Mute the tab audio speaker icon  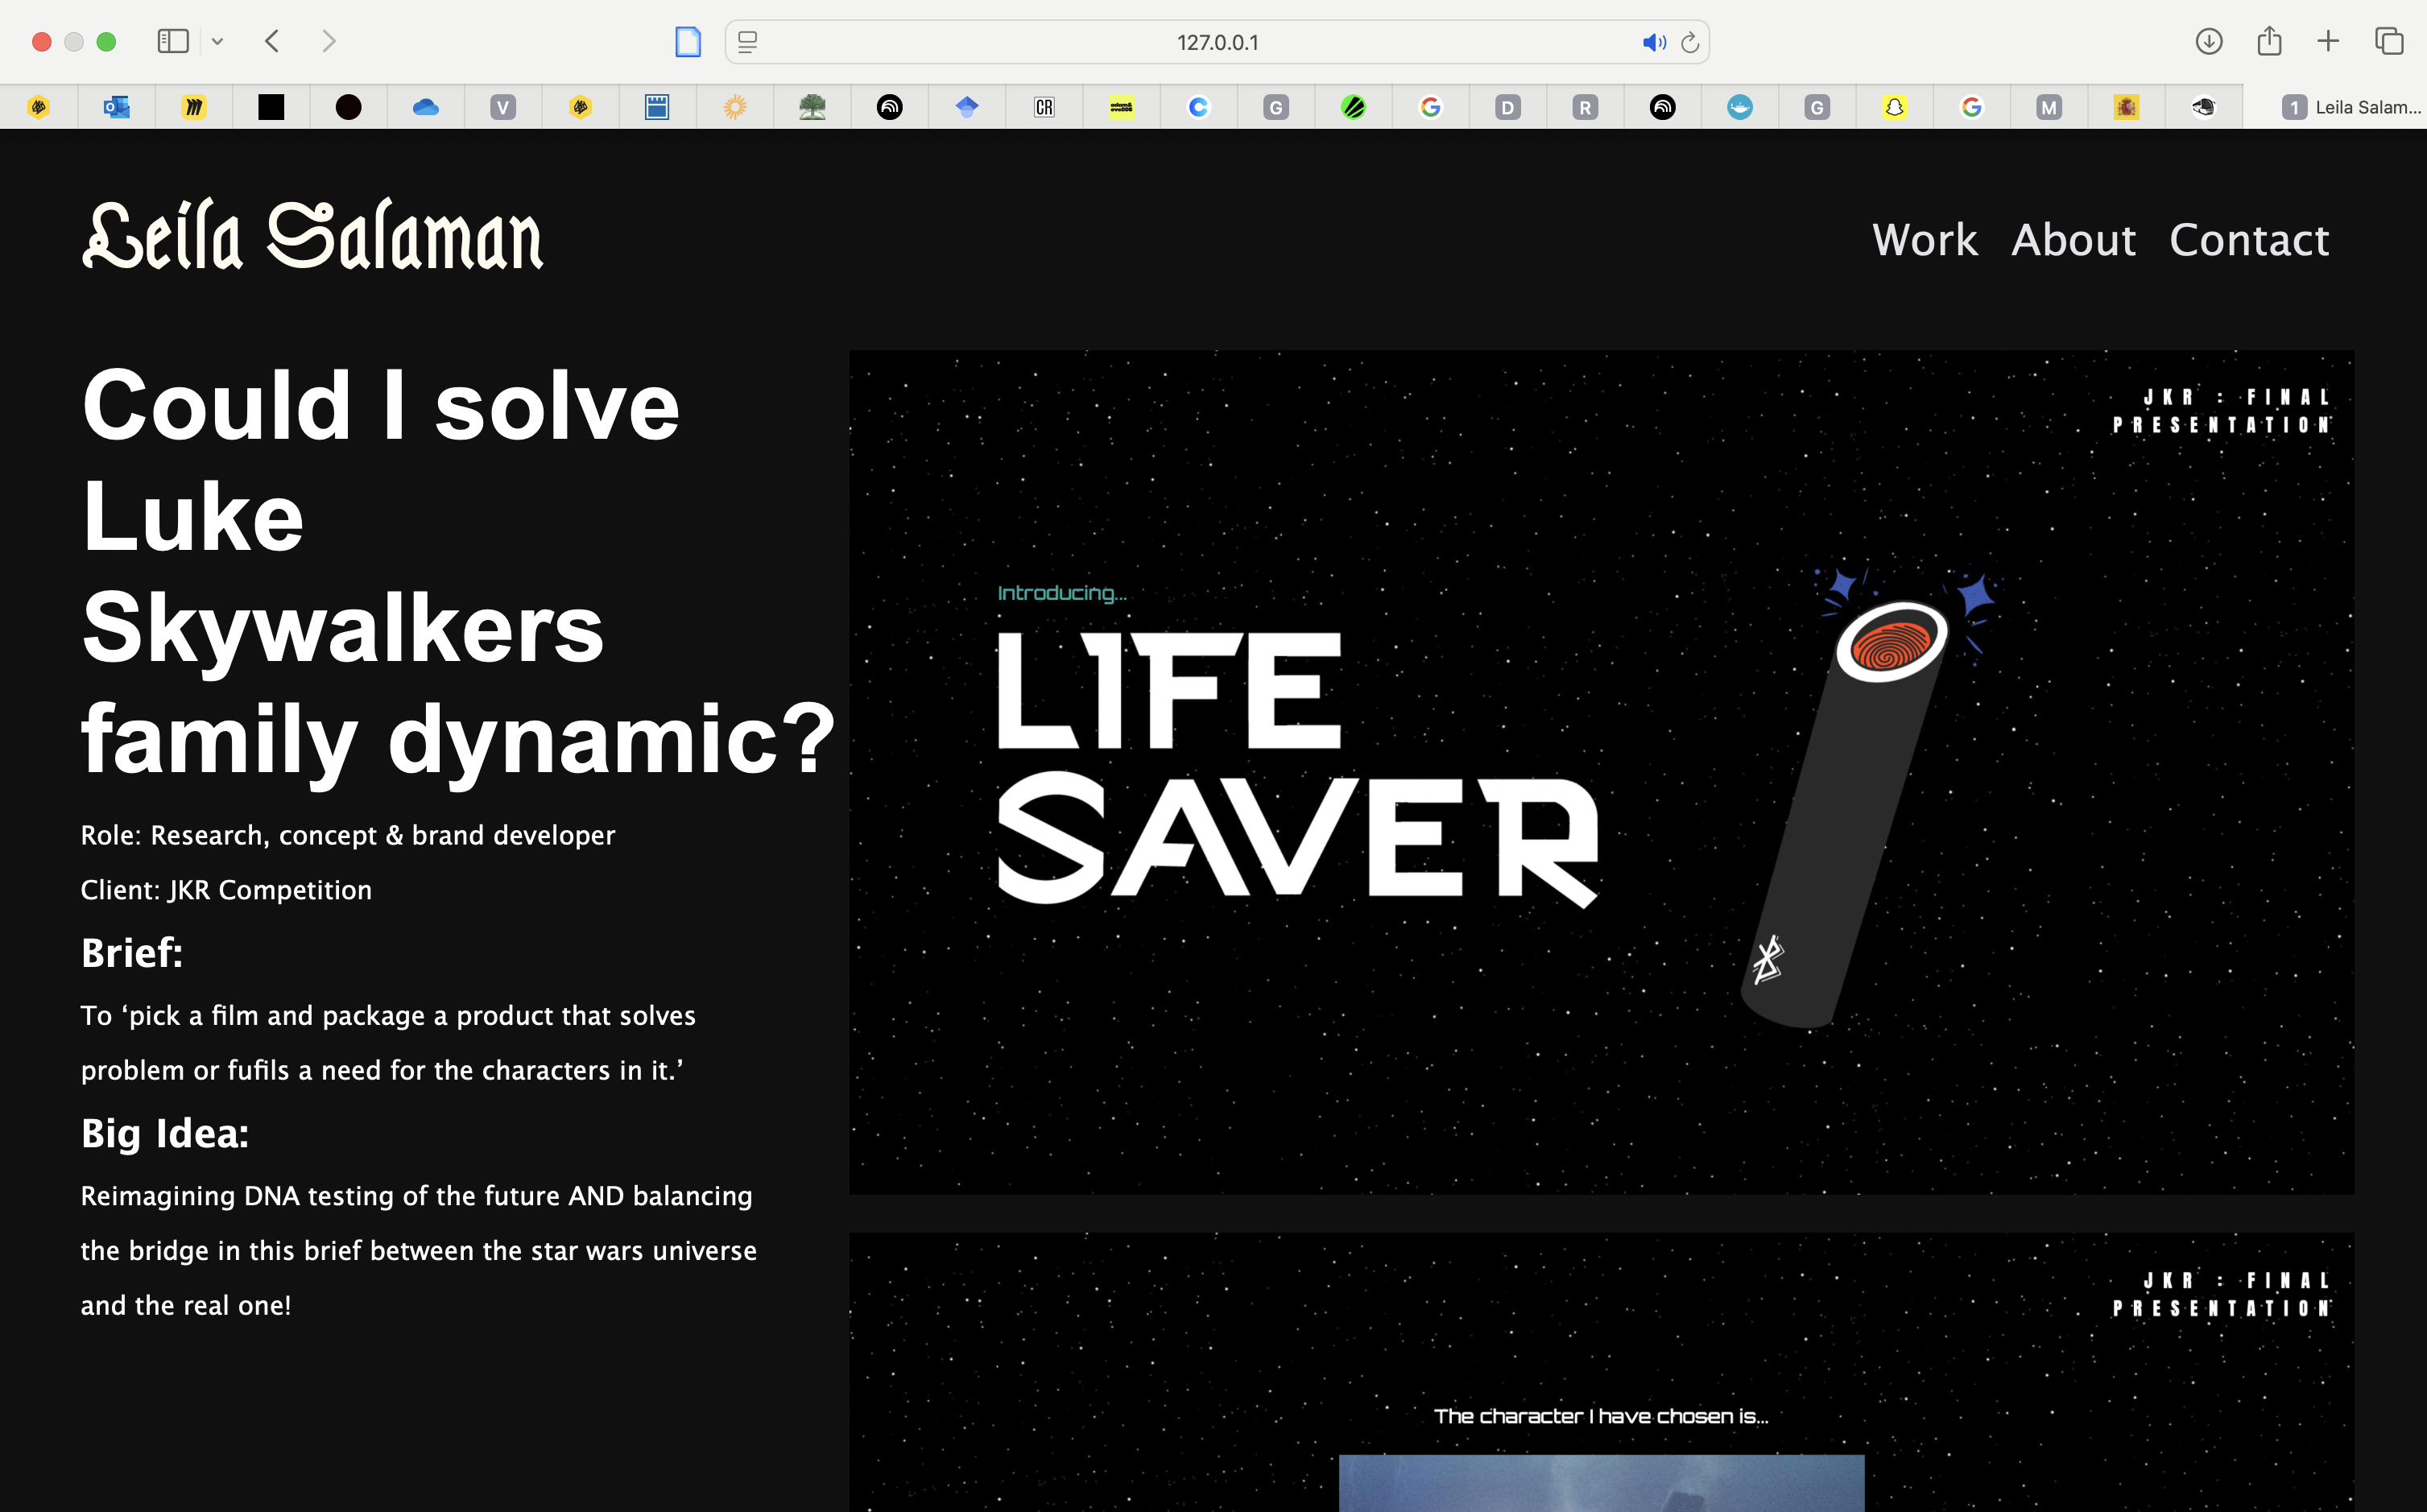[x=1653, y=42]
